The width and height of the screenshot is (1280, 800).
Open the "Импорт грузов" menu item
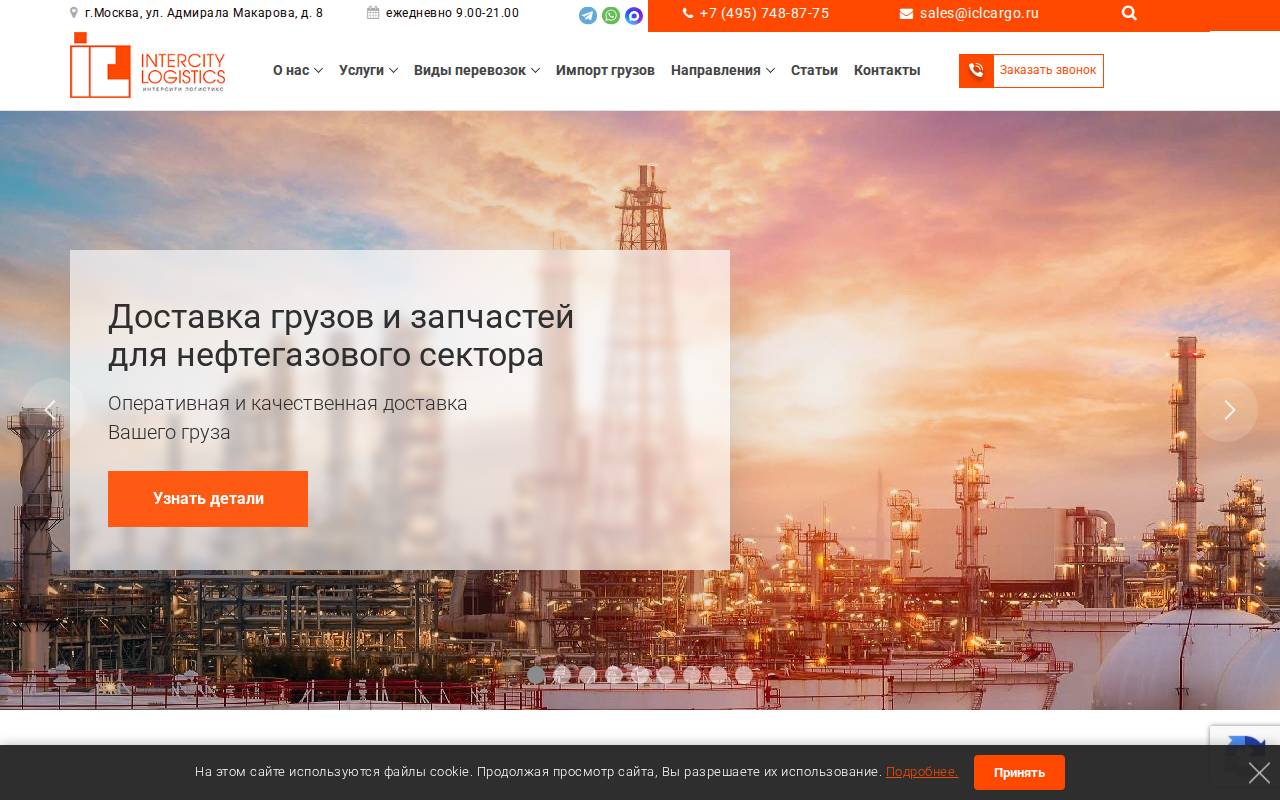click(605, 70)
